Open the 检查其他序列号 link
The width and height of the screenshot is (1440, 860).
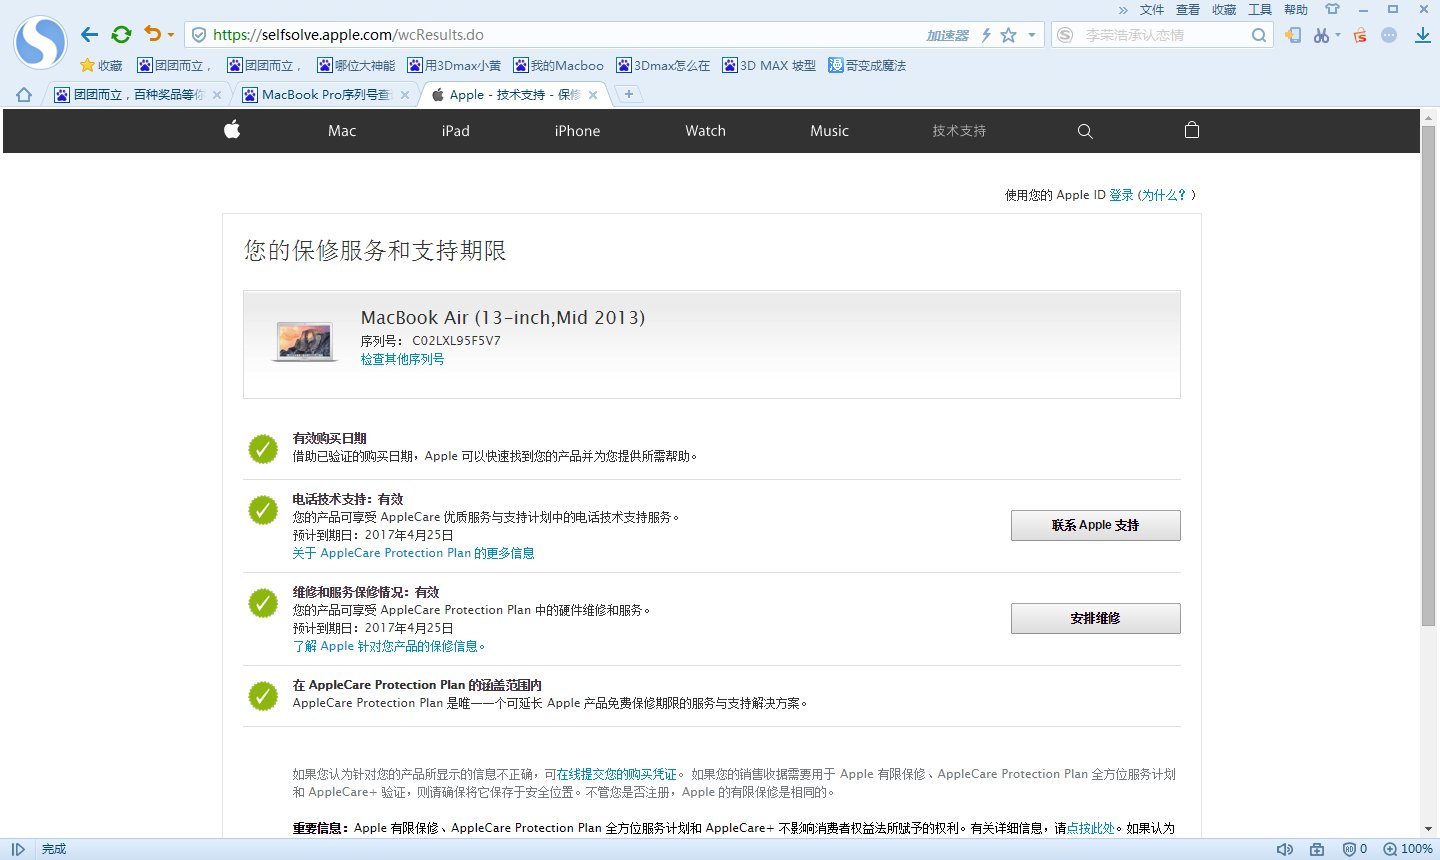pyautogui.click(x=402, y=358)
